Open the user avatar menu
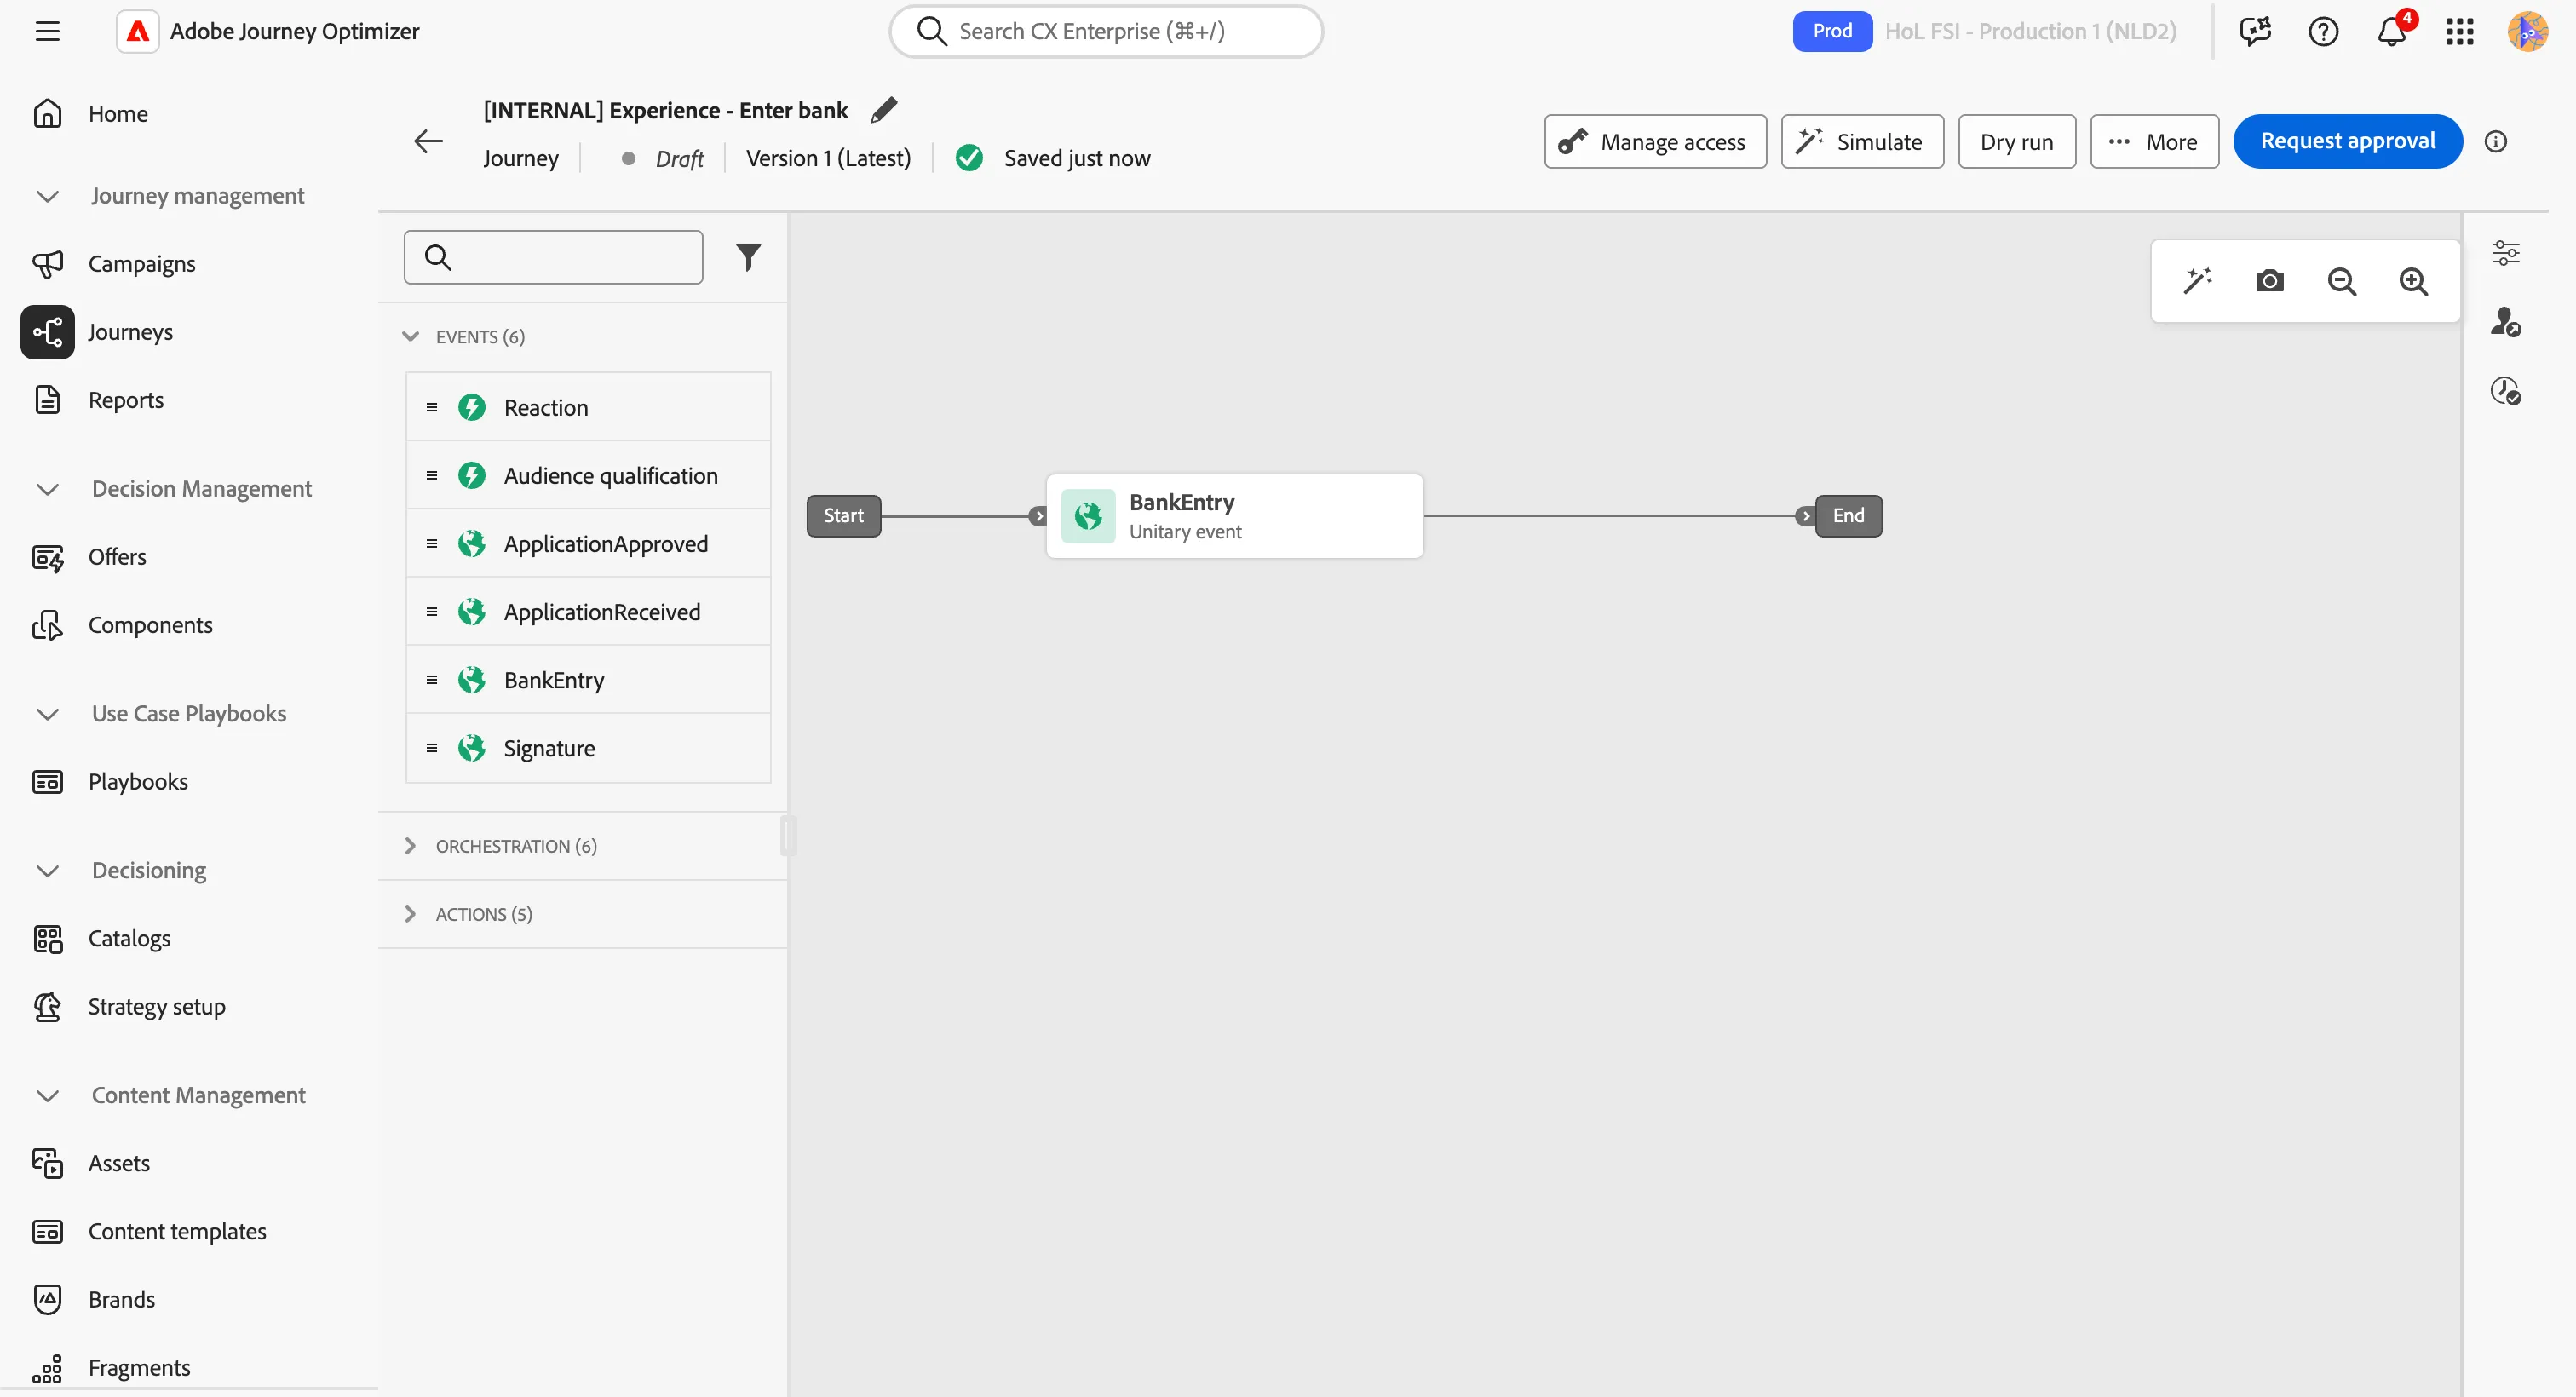Viewport: 2576px width, 1397px height. click(2527, 31)
